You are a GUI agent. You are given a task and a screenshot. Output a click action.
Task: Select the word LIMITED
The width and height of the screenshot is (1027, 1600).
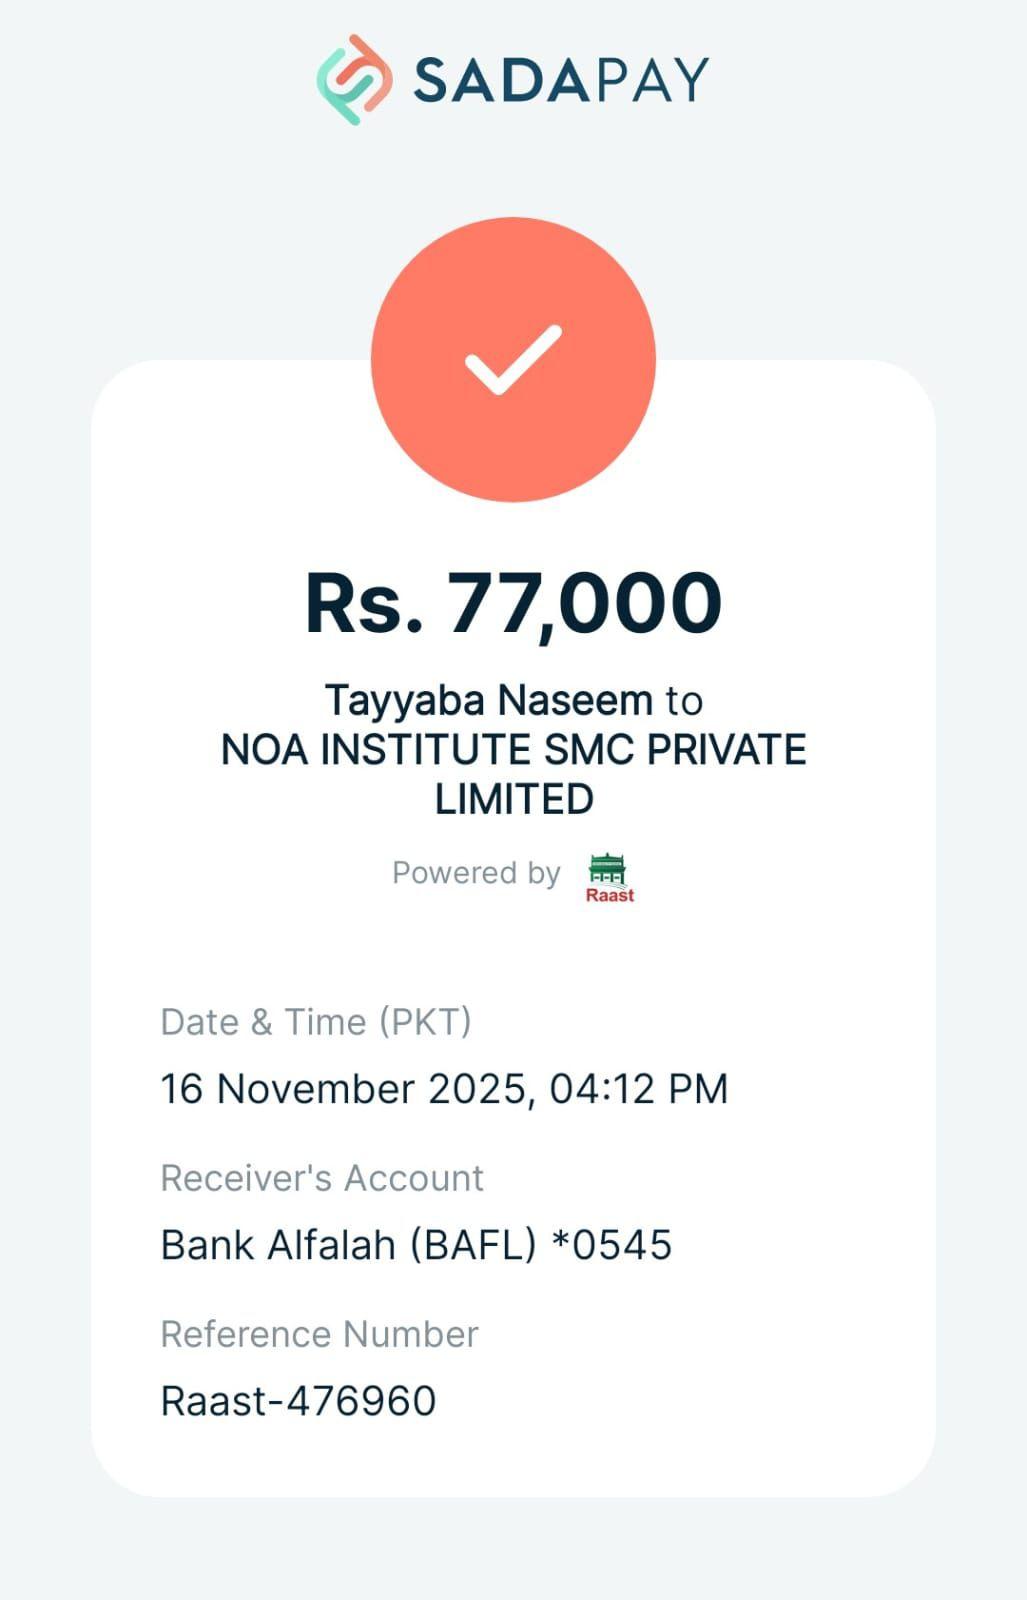(x=514, y=799)
